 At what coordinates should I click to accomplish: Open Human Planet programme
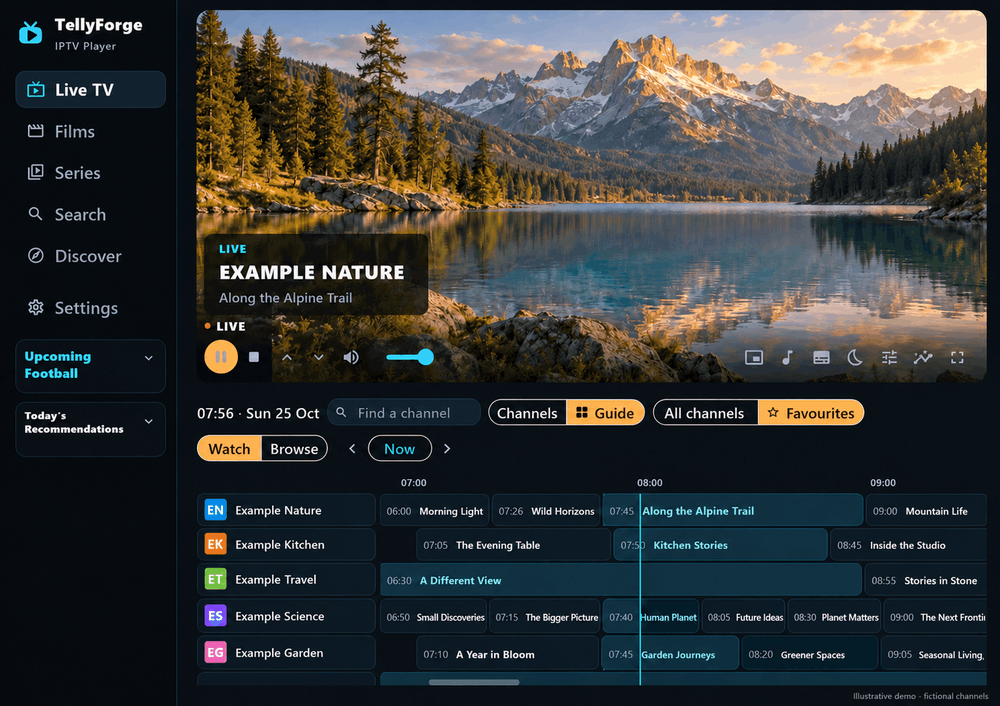(651, 616)
